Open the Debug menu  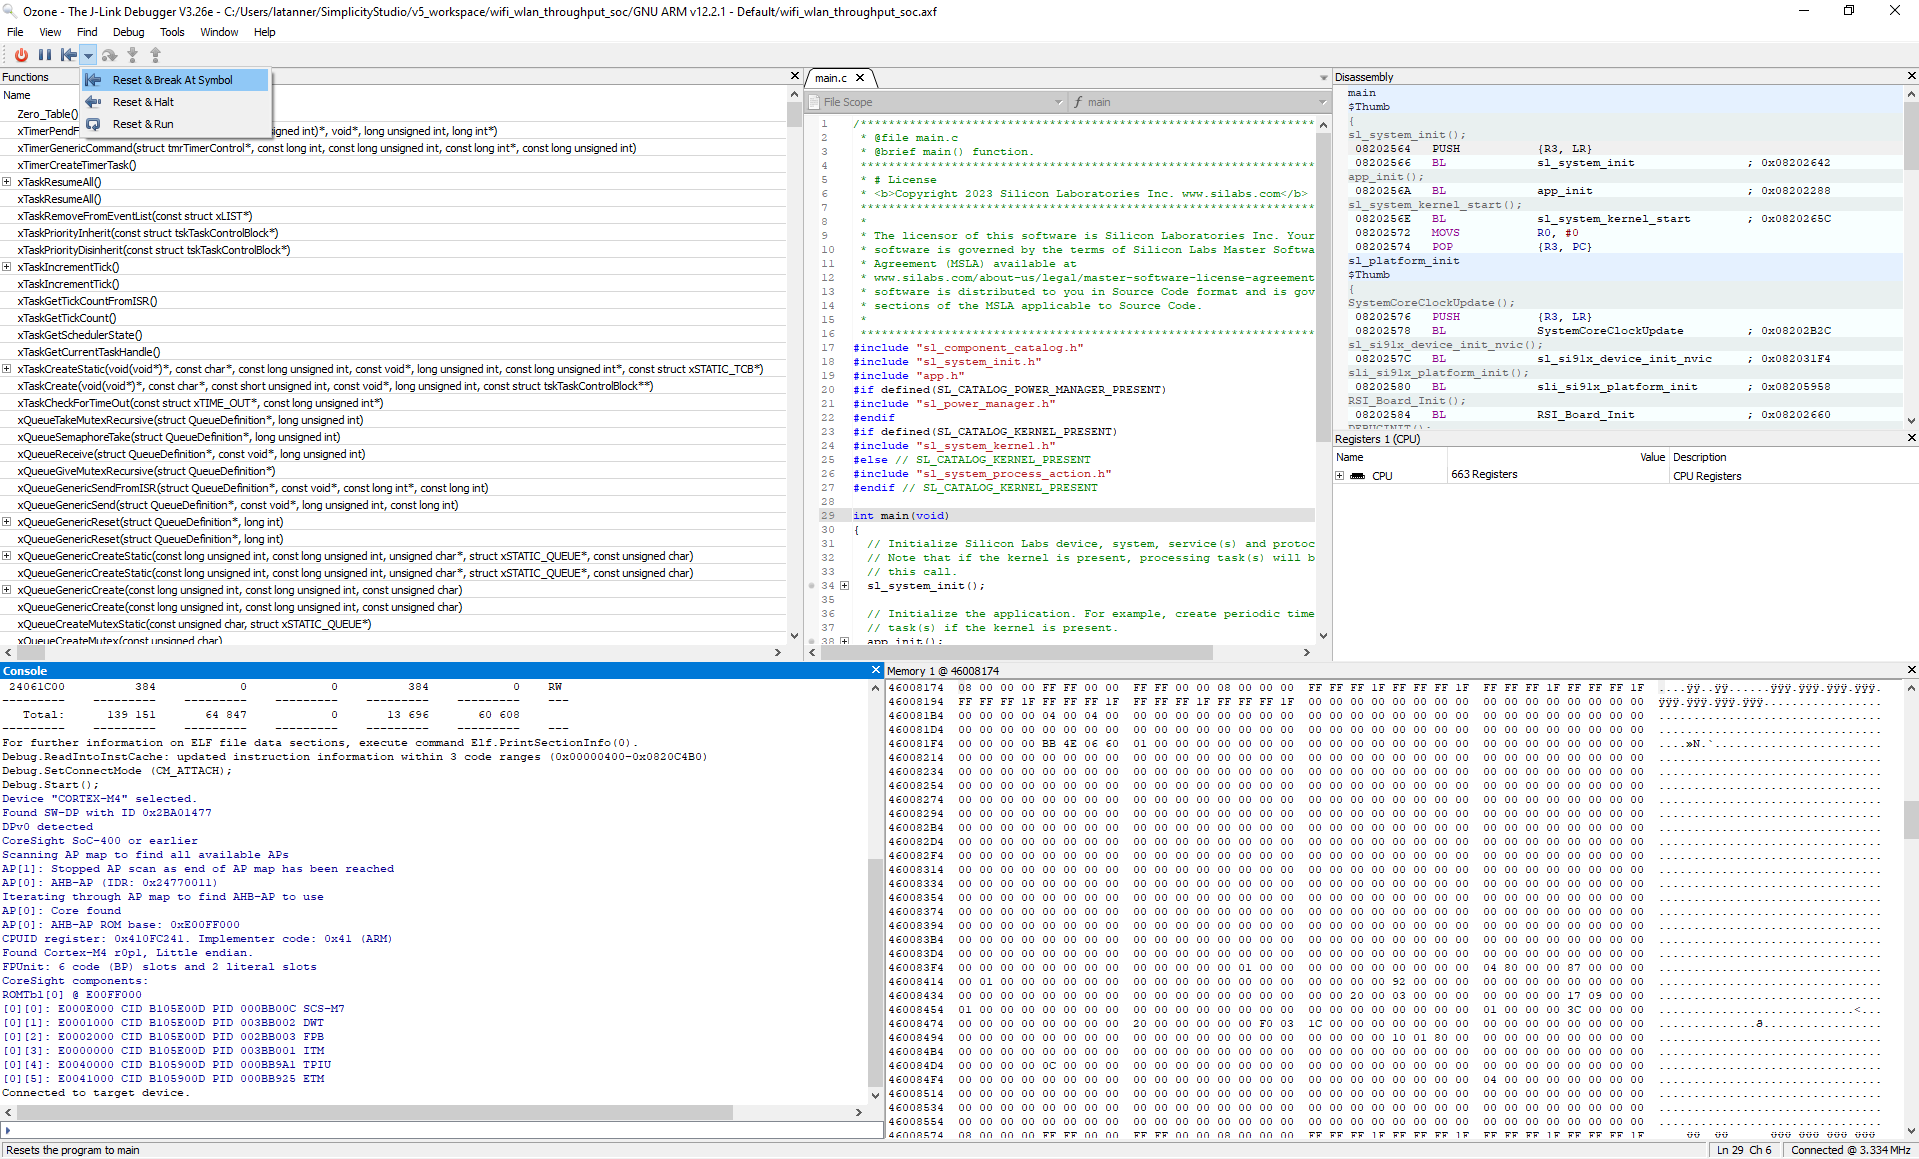(128, 32)
